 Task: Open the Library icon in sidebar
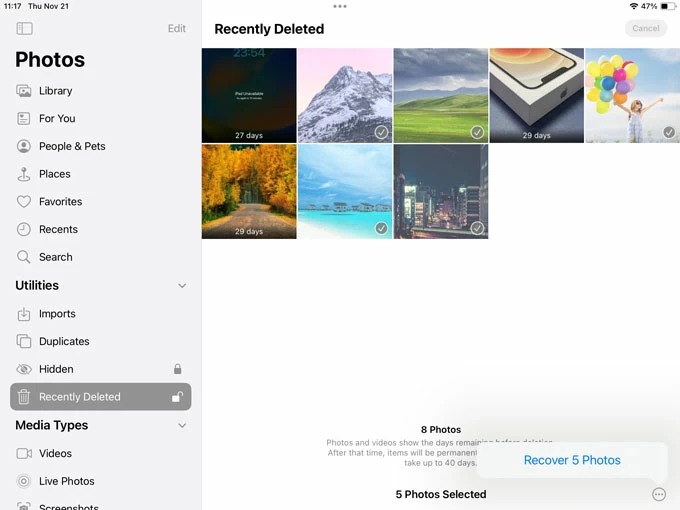[x=24, y=91]
